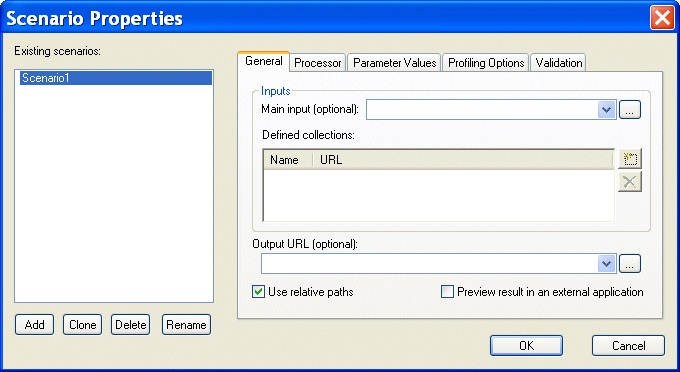
Task: Select Scenario1 in existing scenarios list
Action: 116,78
